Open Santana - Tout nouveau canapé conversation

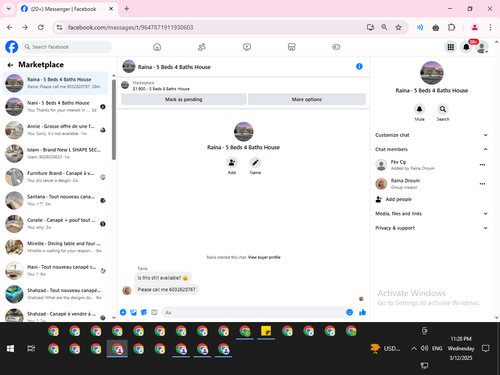tap(55, 200)
